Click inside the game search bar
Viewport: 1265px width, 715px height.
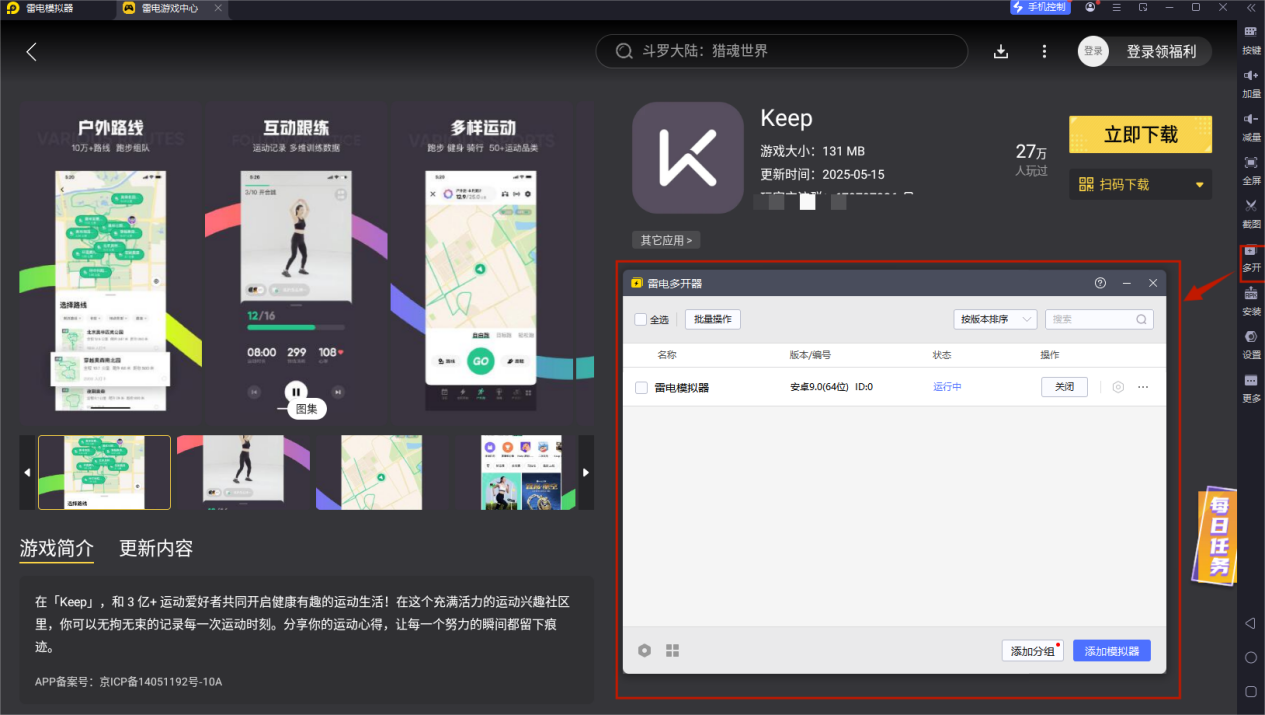(780, 51)
